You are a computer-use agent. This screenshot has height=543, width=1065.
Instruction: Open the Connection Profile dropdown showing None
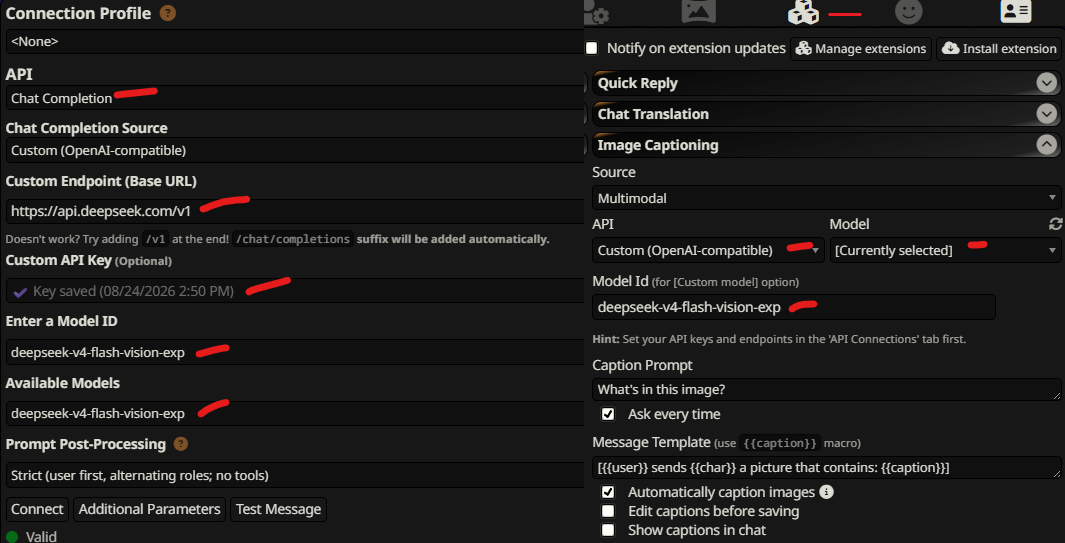point(295,41)
